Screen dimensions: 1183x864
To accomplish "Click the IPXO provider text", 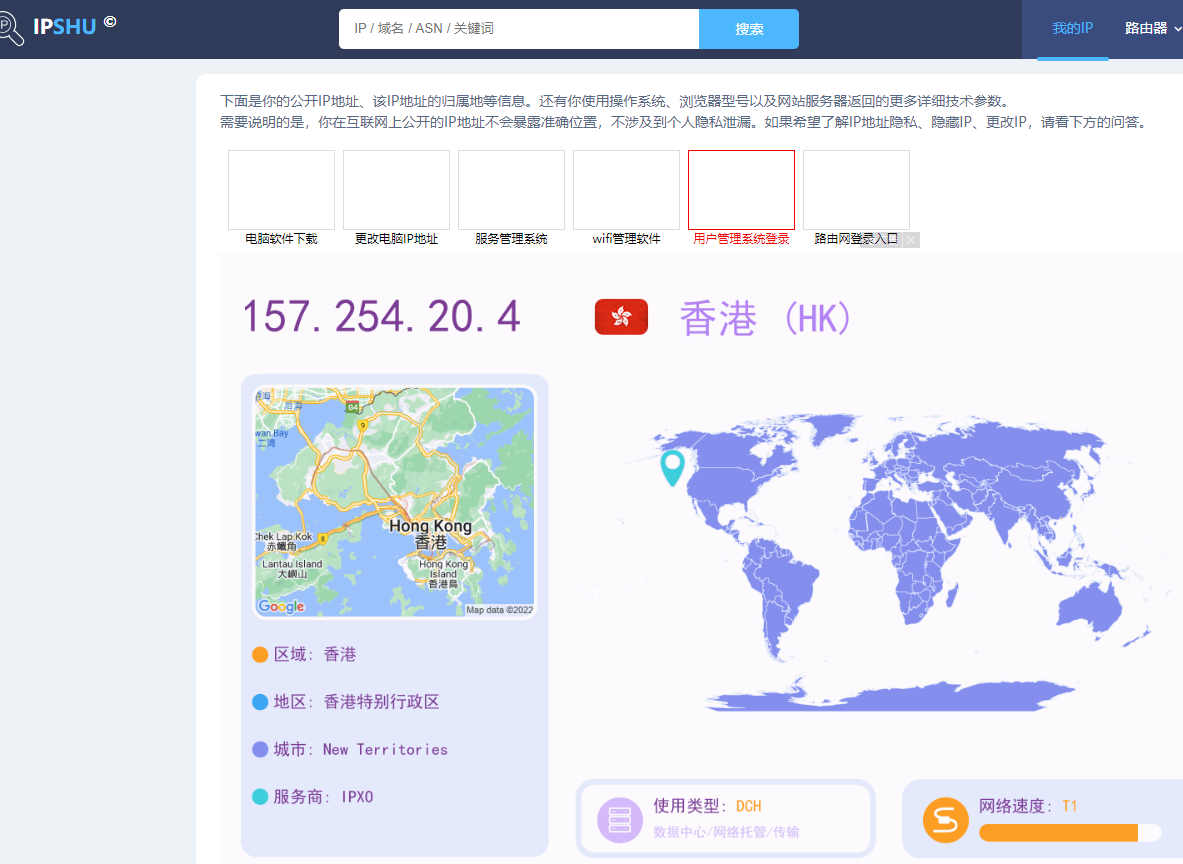I will [x=358, y=797].
